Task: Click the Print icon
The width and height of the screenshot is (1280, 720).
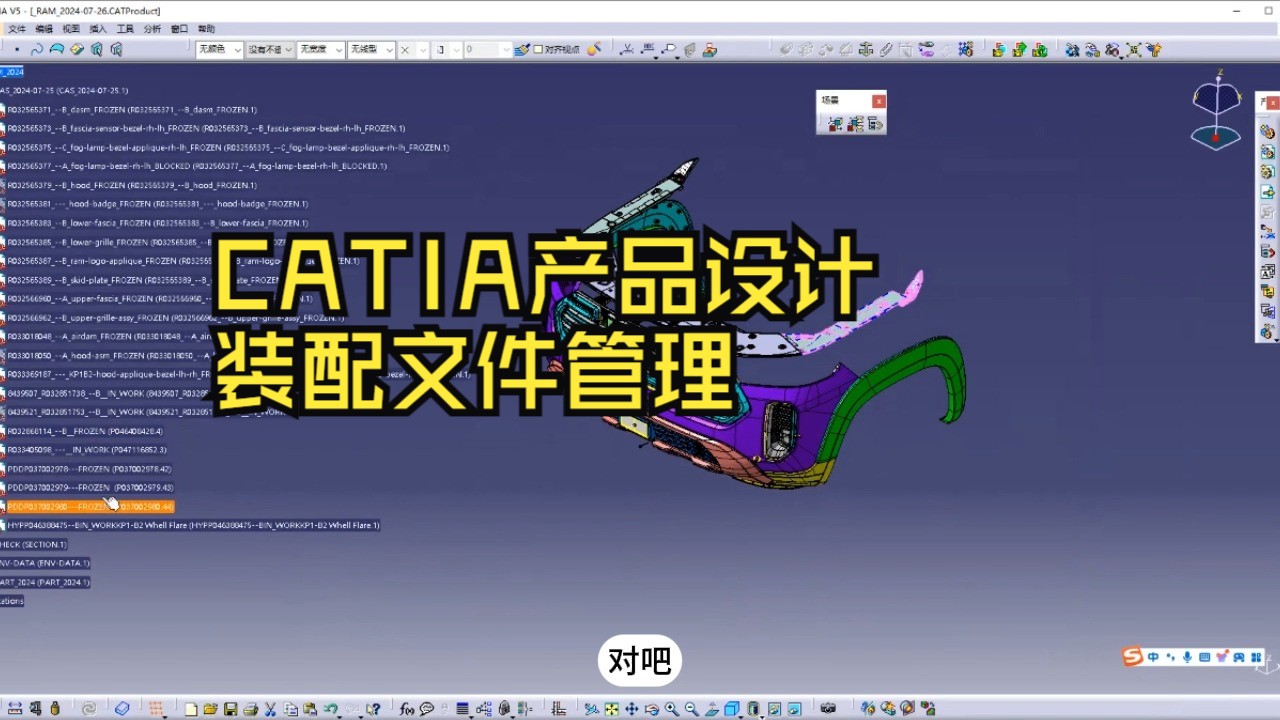Action: click(x=250, y=709)
